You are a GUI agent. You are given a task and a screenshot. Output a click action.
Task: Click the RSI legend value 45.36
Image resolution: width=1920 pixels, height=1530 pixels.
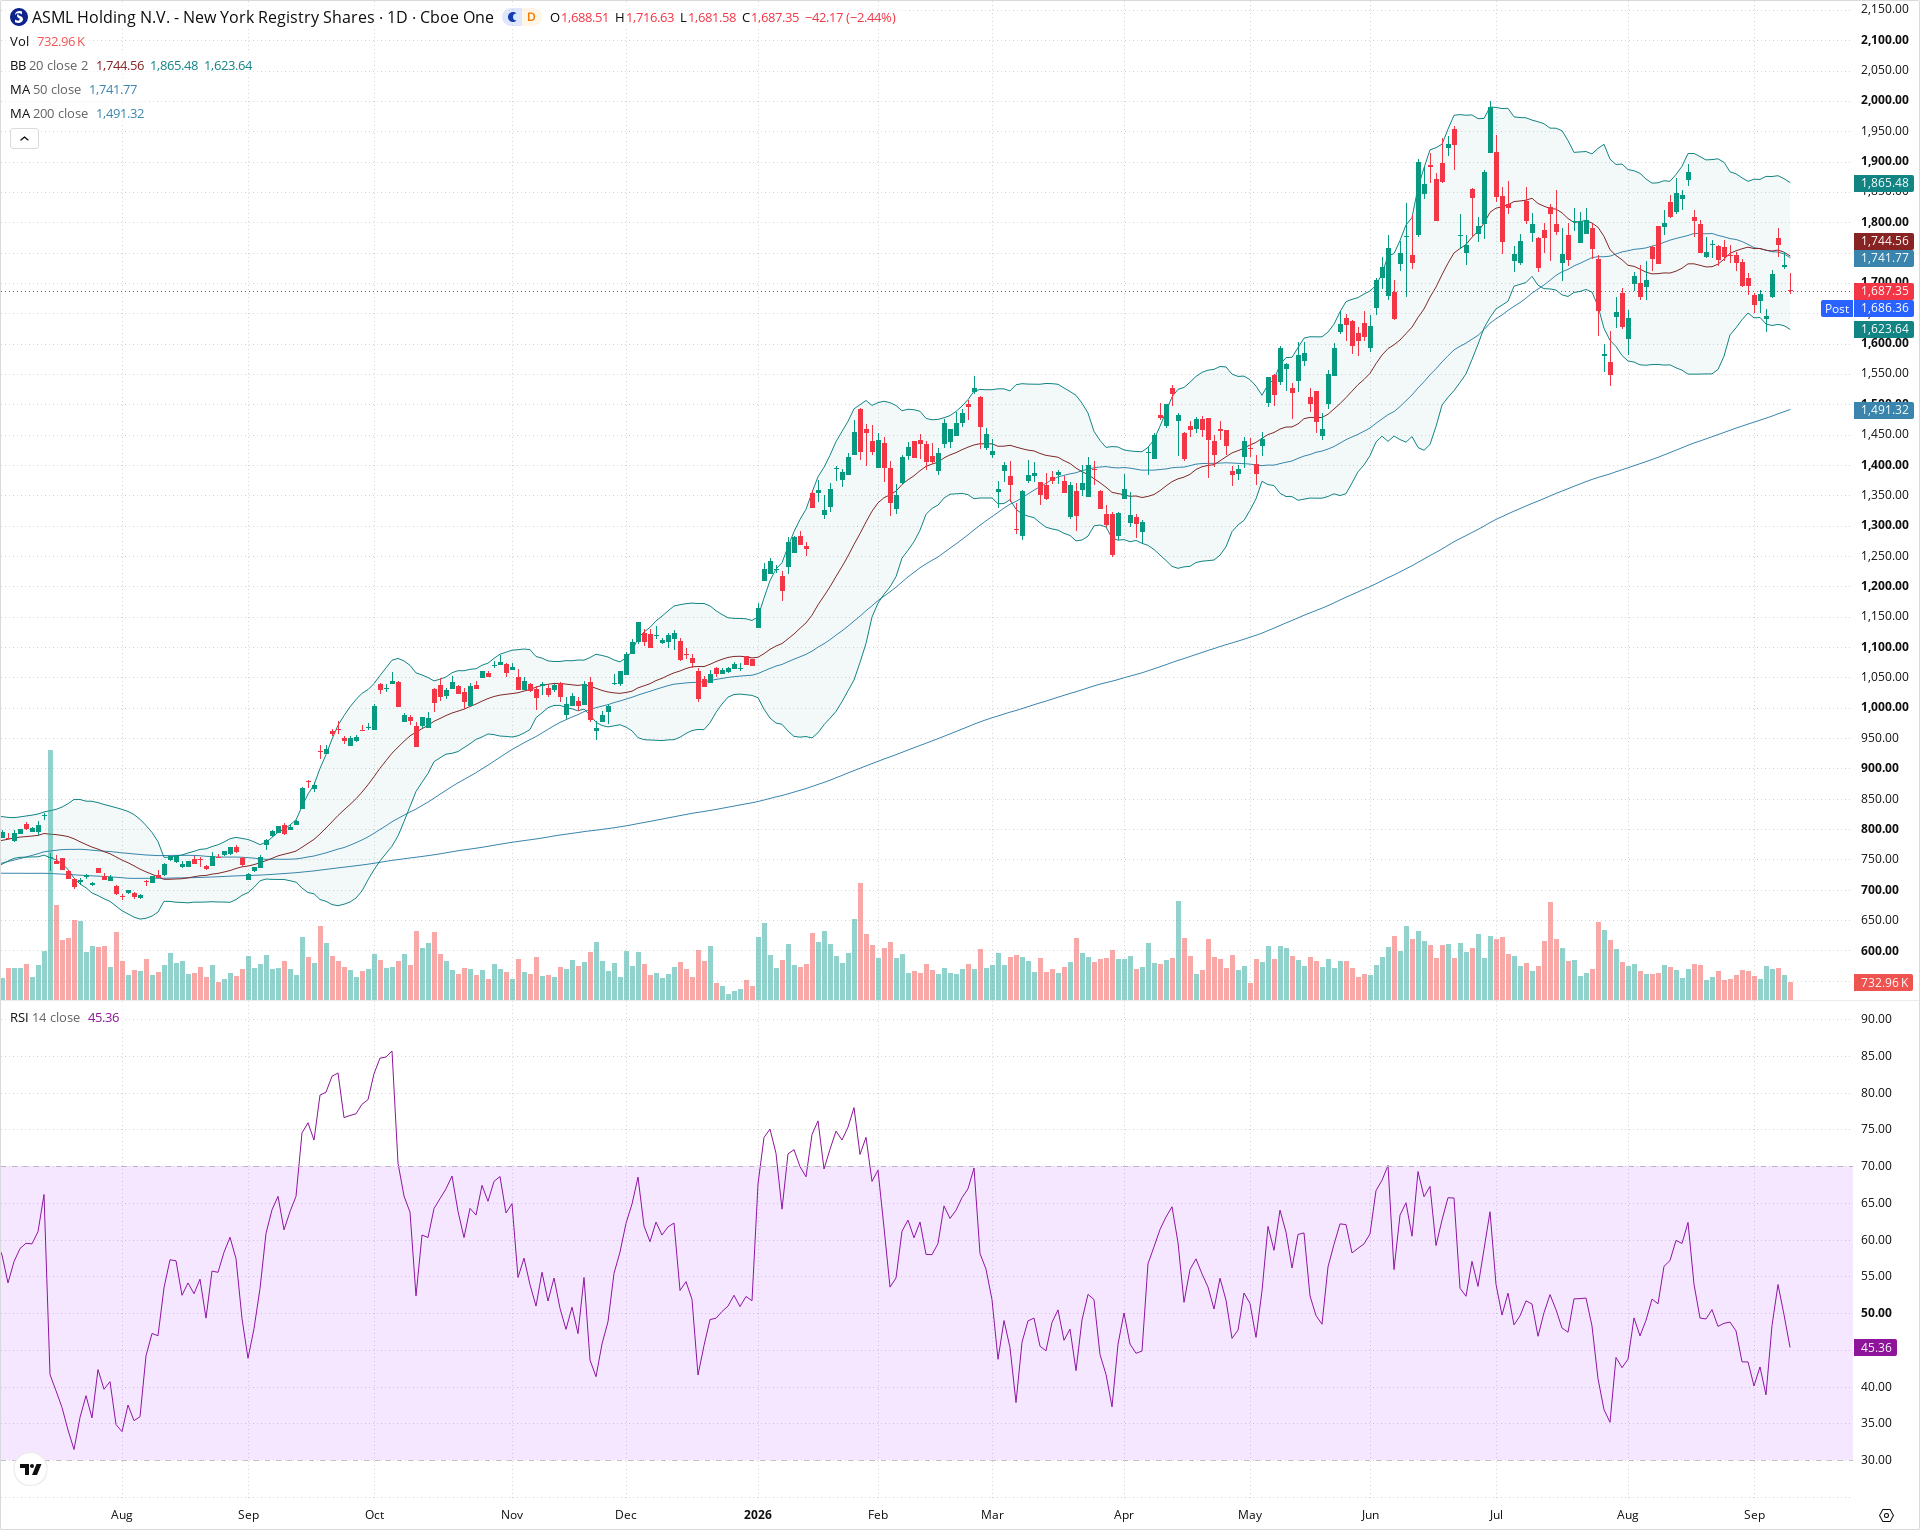[x=104, y=1017]
